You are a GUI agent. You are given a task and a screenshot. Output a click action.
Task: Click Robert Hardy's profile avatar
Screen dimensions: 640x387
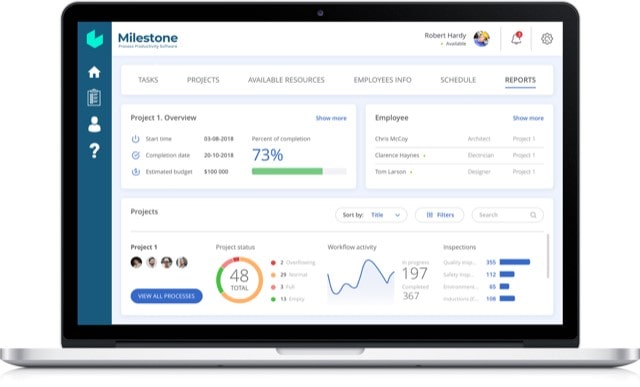point(482,39)
